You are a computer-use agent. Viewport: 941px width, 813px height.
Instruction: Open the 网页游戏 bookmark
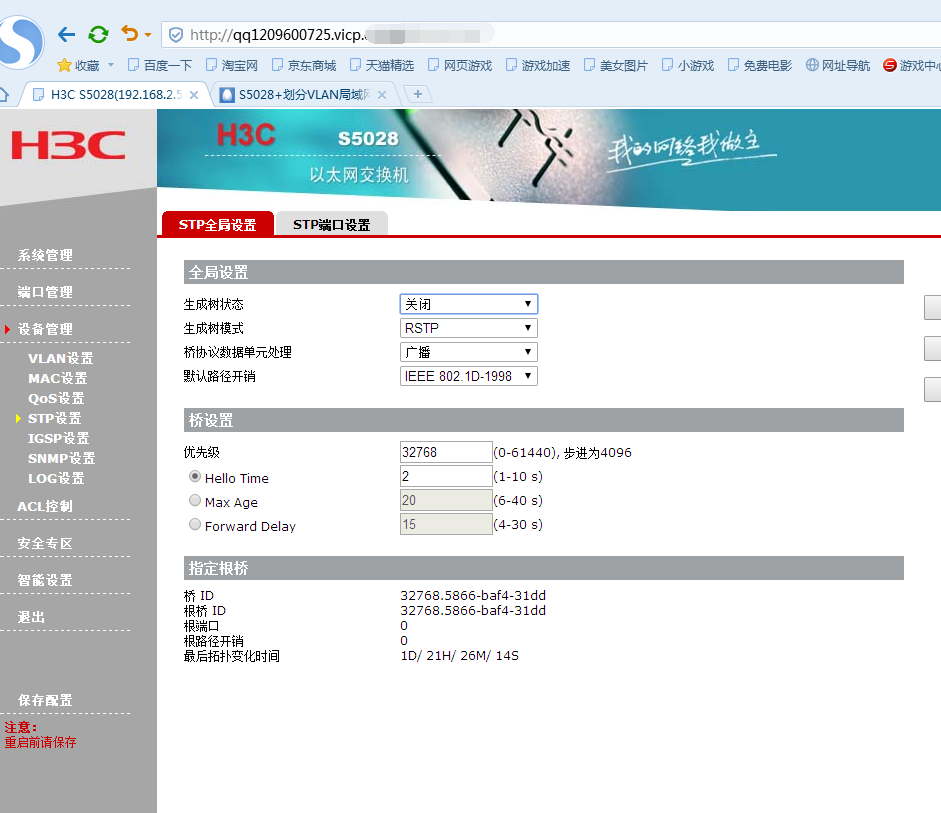460,65
